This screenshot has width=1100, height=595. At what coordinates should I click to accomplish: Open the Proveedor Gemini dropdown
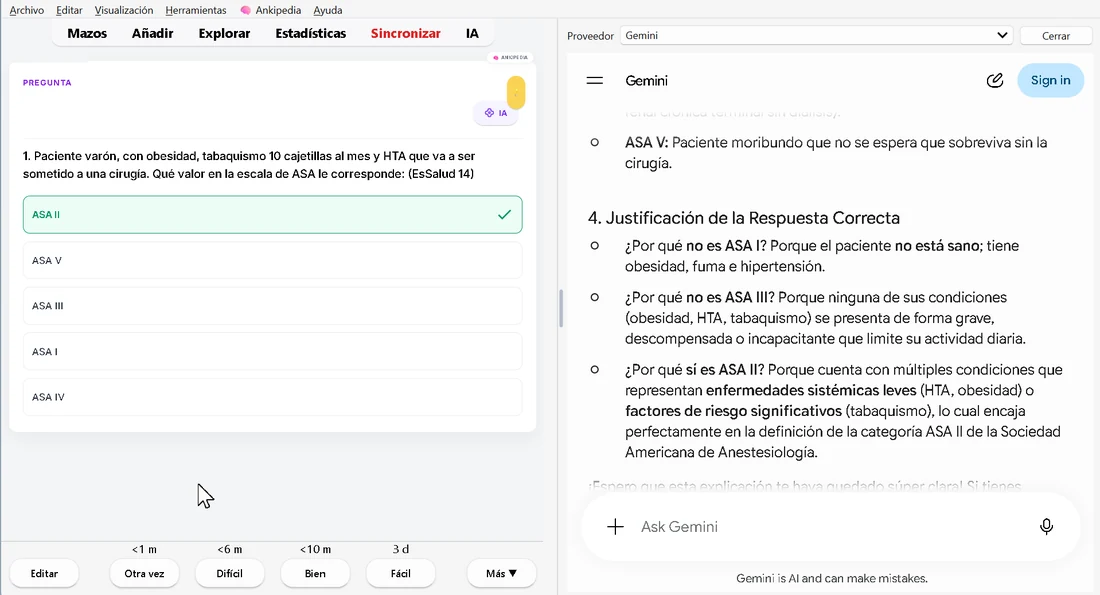point(816,35)
